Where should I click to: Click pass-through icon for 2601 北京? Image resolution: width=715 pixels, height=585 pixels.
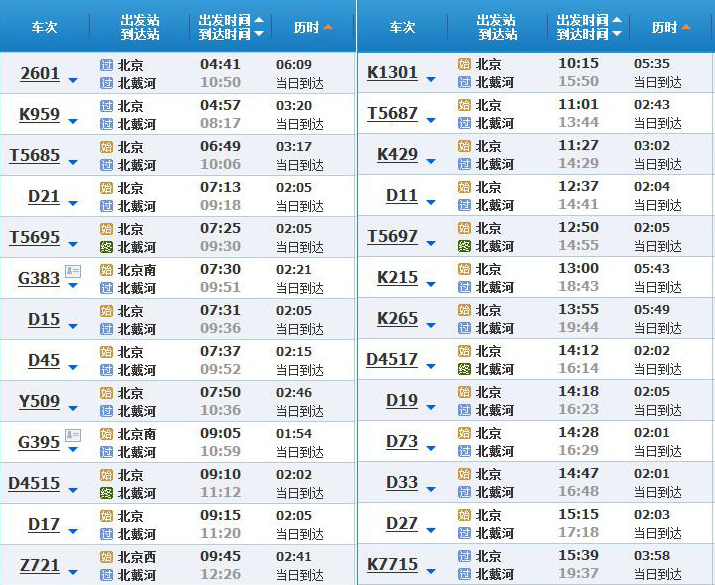[x=106, y=65]
